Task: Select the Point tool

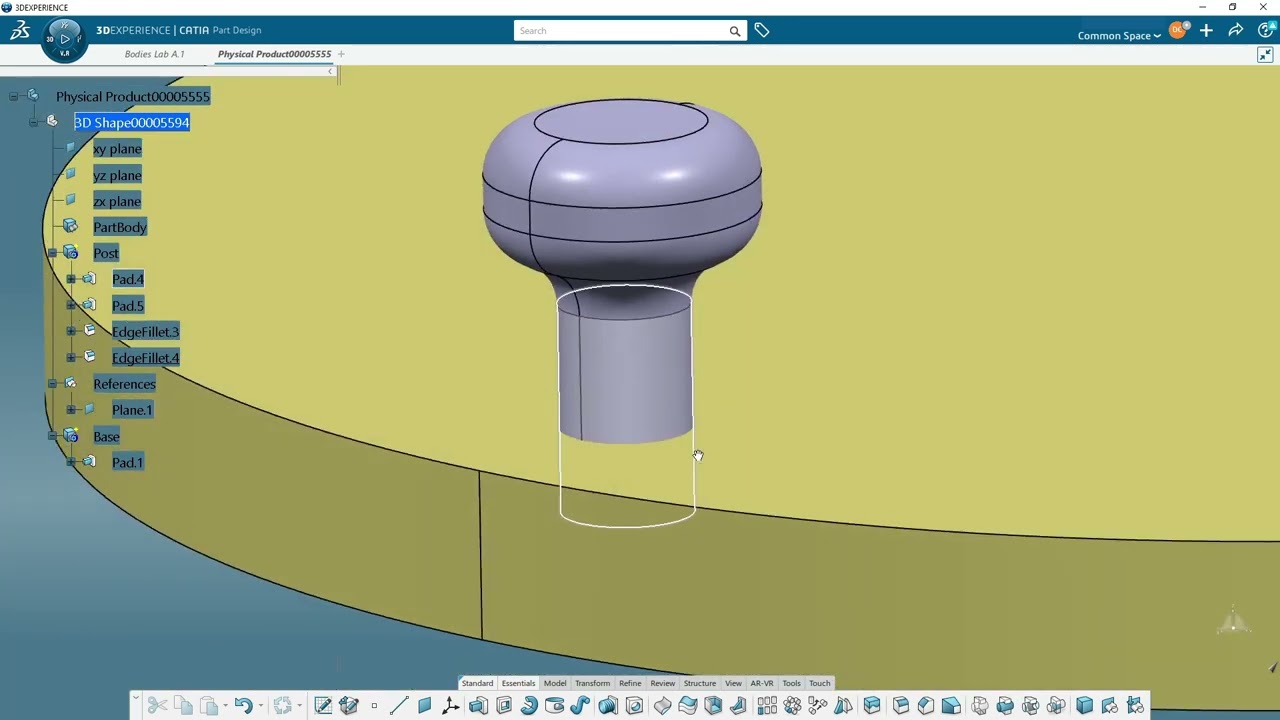Action: (x=374, y=706)
